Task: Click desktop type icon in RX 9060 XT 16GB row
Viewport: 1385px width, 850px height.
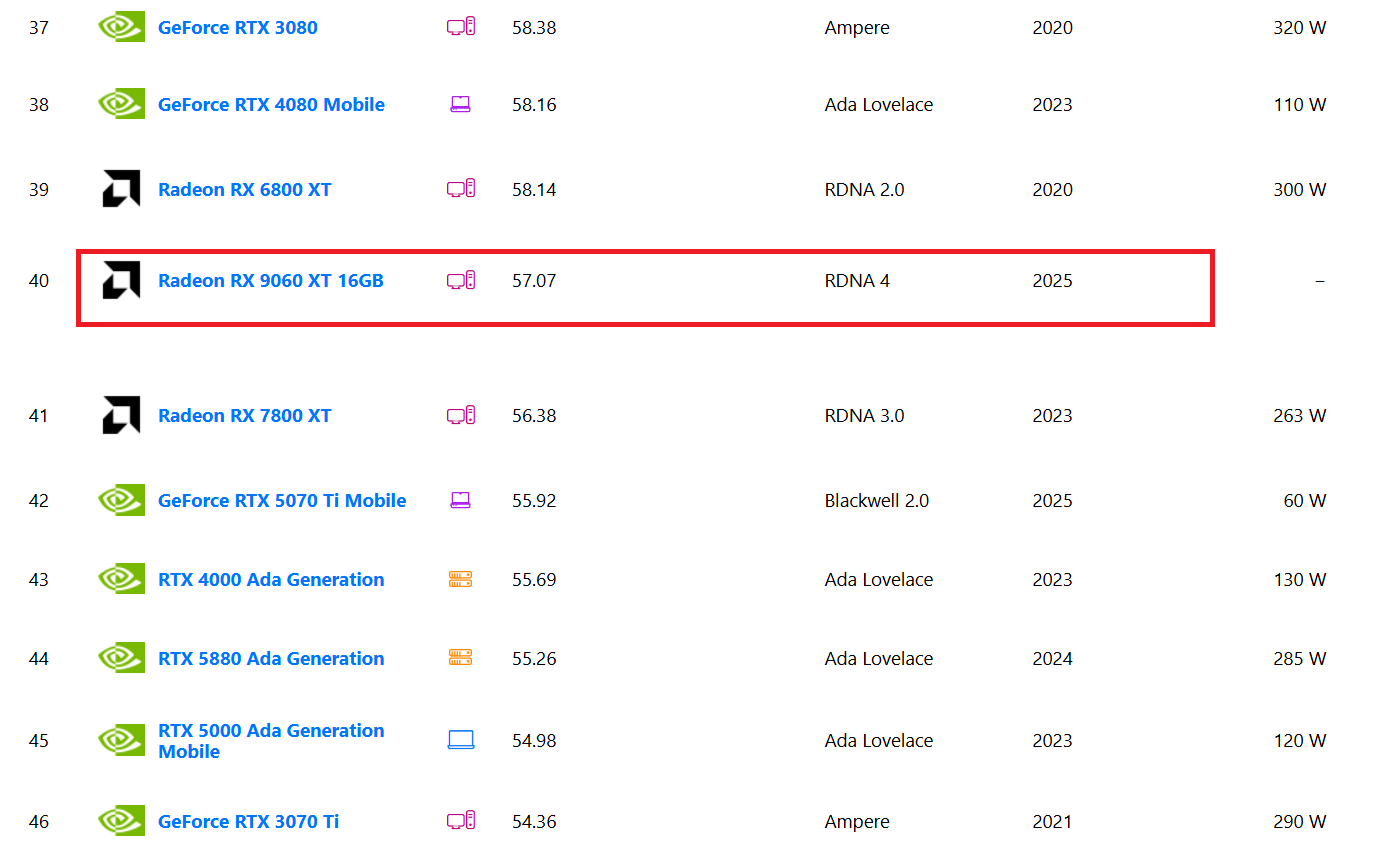Action: click(x=461, y=280)
